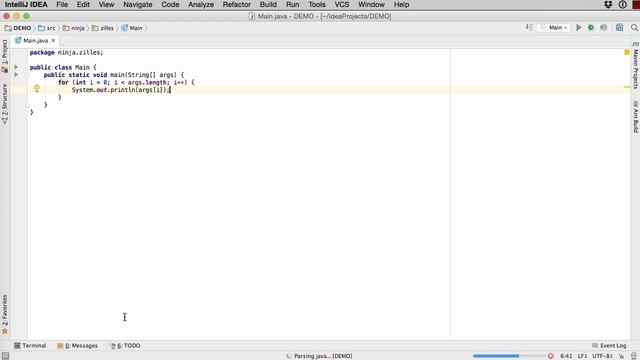
Task: Open the Help menu
Action: [401, 4]
